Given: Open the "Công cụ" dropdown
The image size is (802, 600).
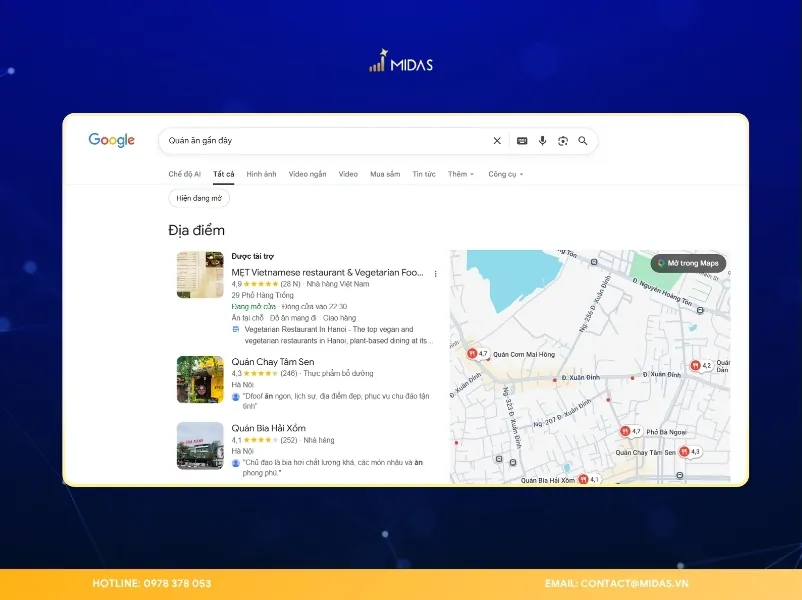Looking at the screenshot, I should (x=505, y=174).
